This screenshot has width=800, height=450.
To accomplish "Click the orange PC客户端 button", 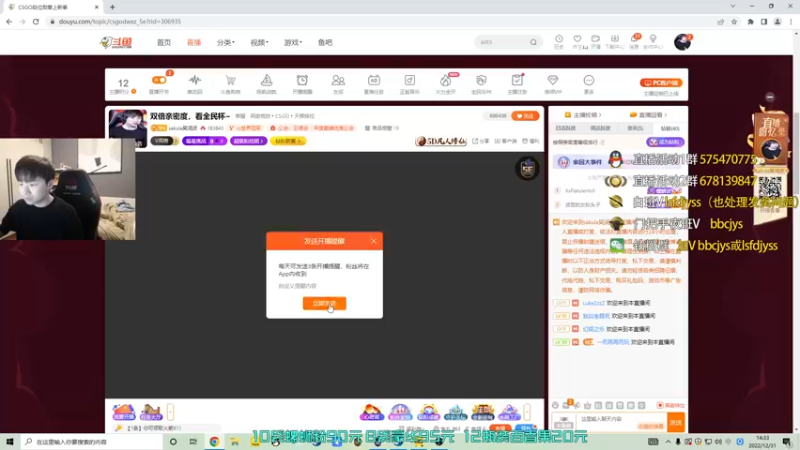I will tap(661, 83).
